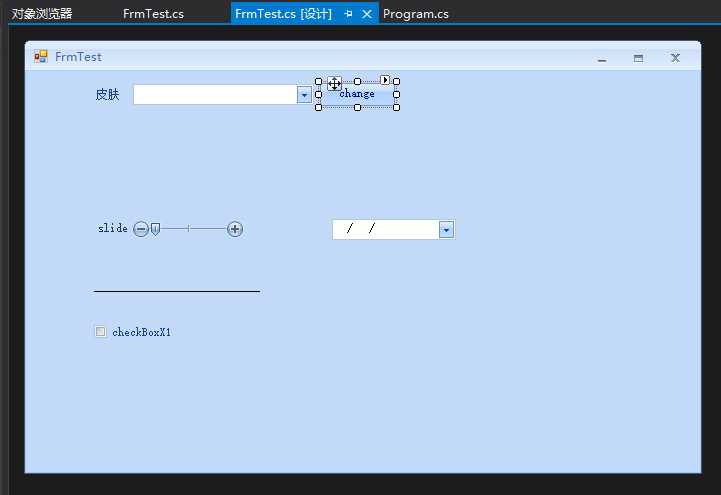Switch to the 对象浏览器 tab
This screenshot has width=721, height=495.
click(x=42, y=14)
